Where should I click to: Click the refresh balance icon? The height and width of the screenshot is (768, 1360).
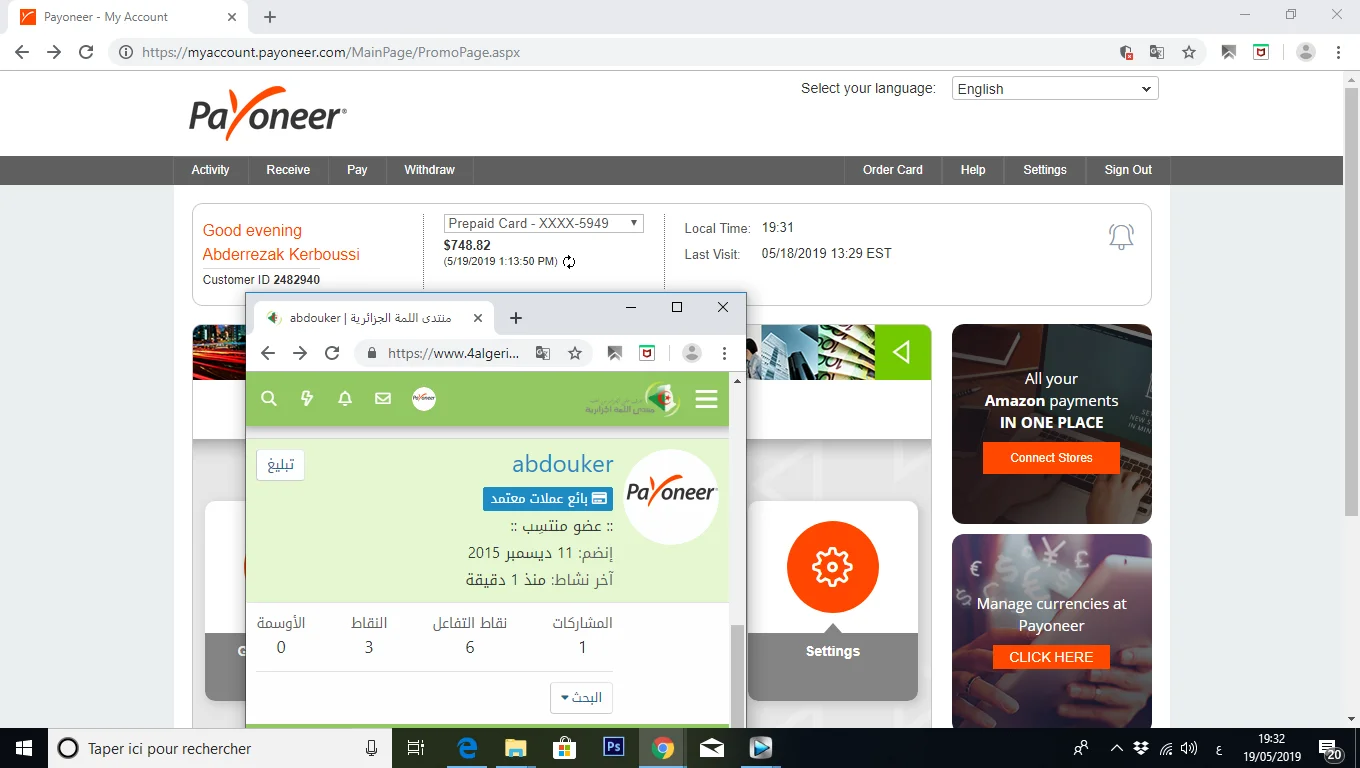pyautogui.click(x=569, y=262)
